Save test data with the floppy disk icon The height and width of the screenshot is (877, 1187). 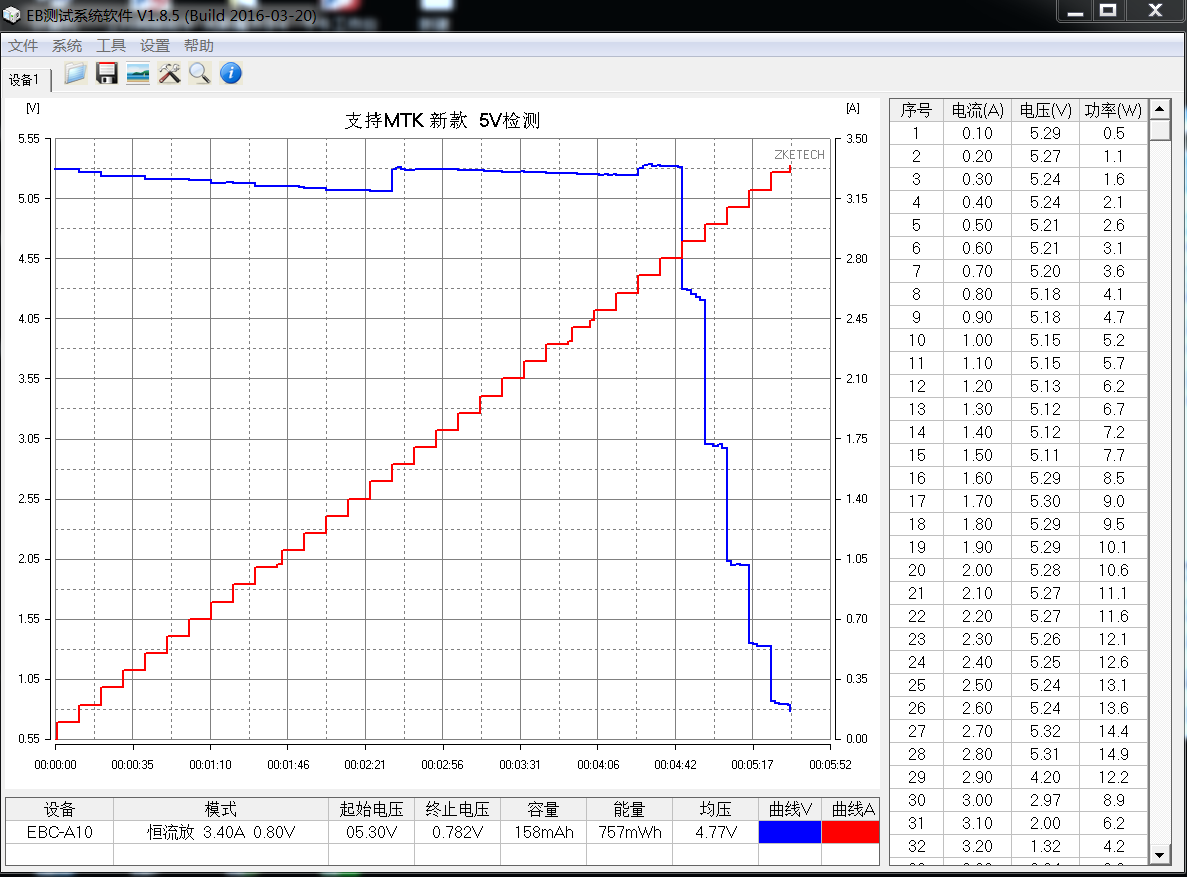(106, 73)
